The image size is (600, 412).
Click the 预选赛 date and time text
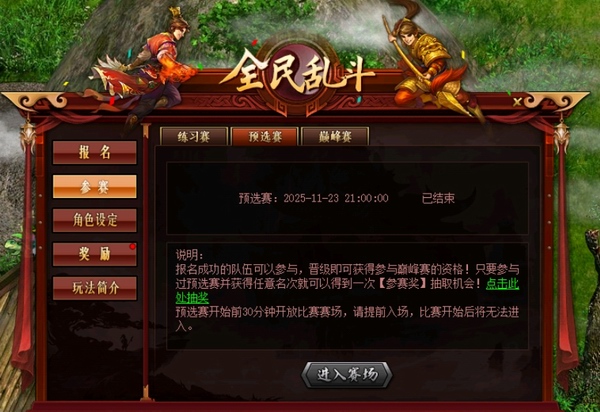click(314, 198)
